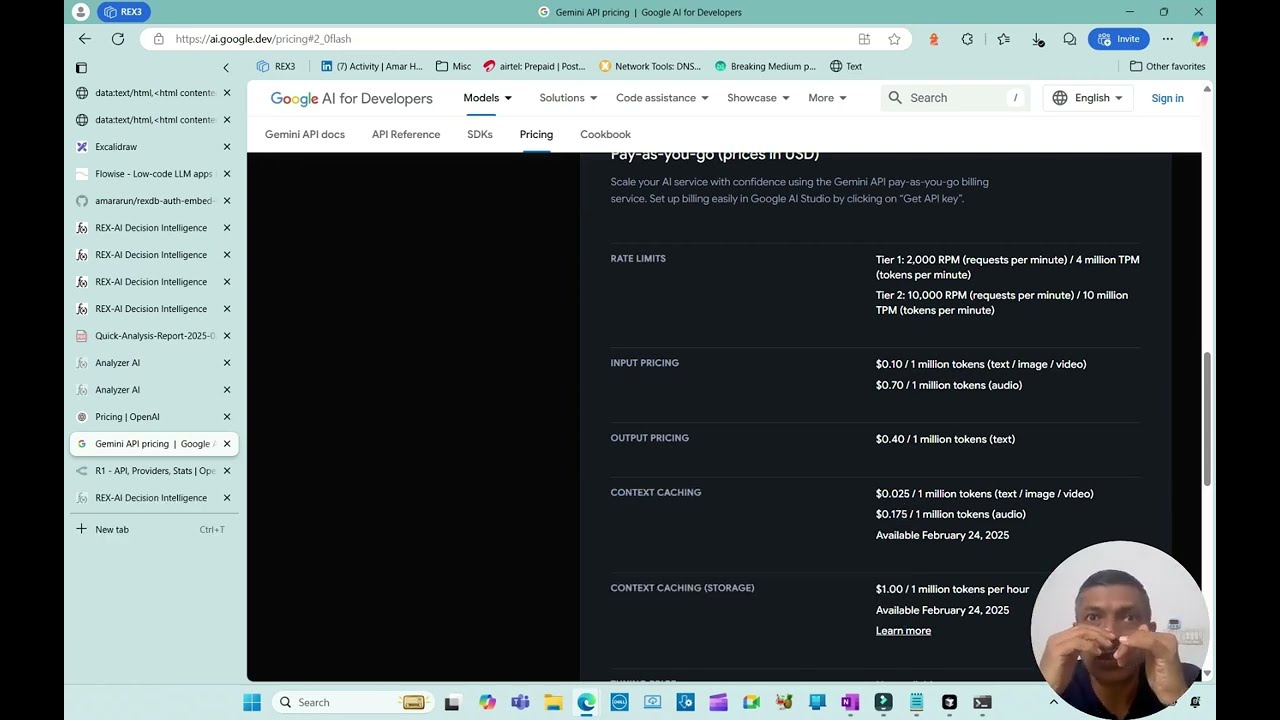Image resolution: width=1280 pixels, height=720 pixels.
Task: Close the Gemini API pricing tab
Action: point(227,444)
